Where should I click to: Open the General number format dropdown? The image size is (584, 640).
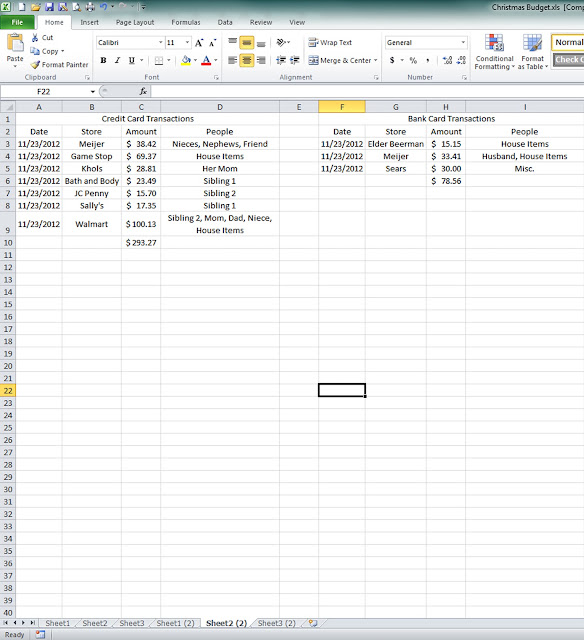pyautogui.click(x=463, y=42)
